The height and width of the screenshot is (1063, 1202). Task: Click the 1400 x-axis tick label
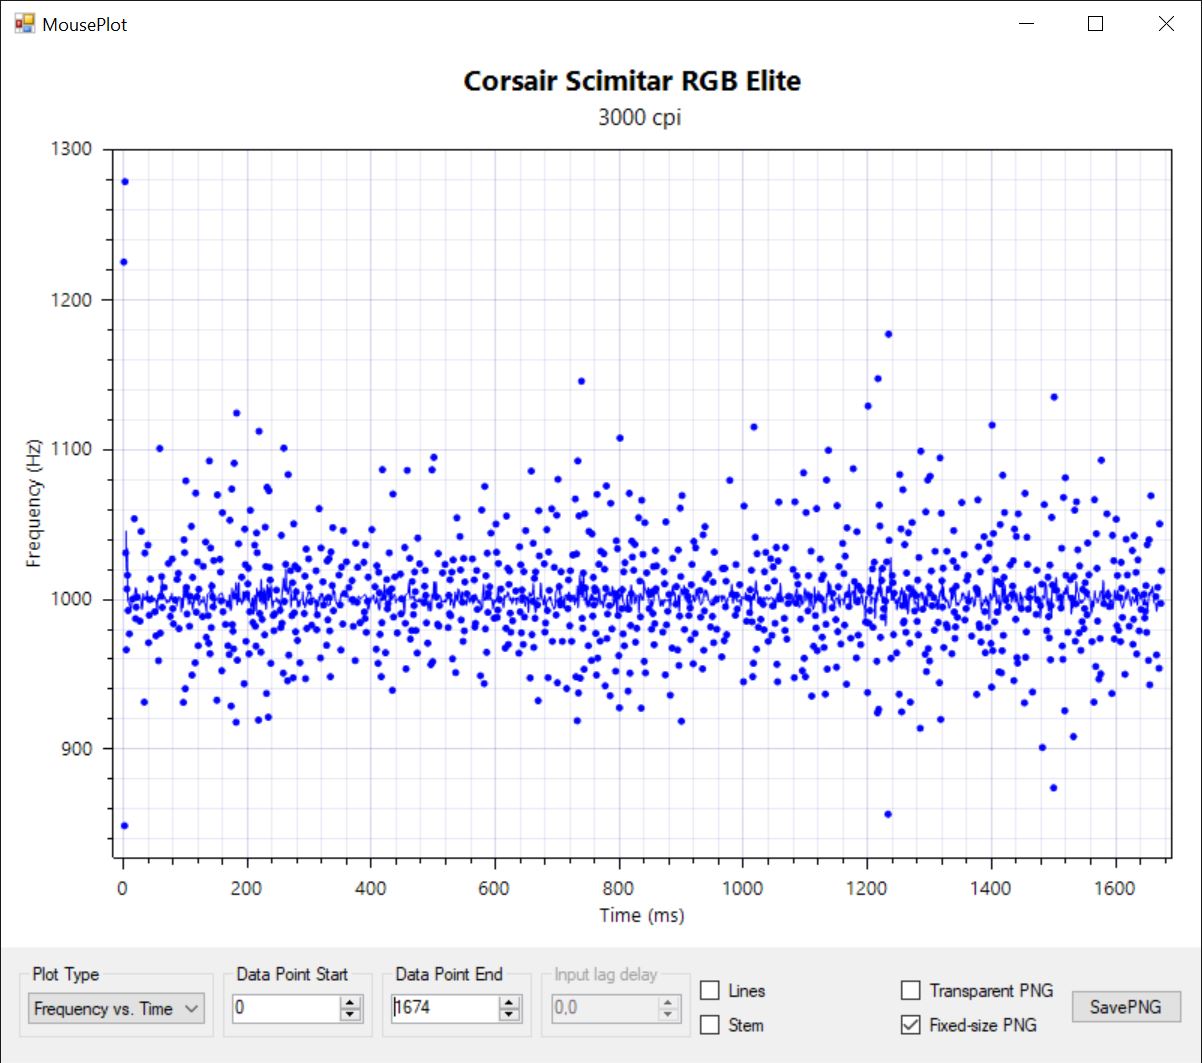coord(991,887)
